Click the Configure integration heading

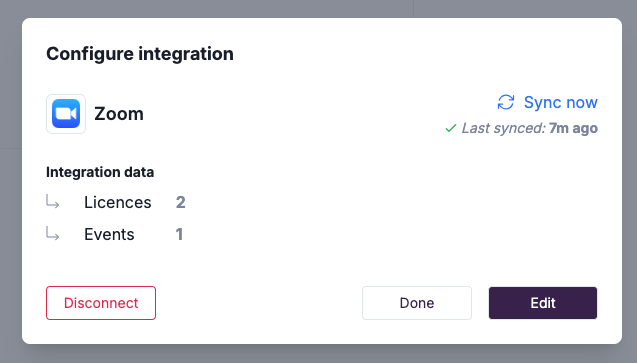(x=140, y=54)
